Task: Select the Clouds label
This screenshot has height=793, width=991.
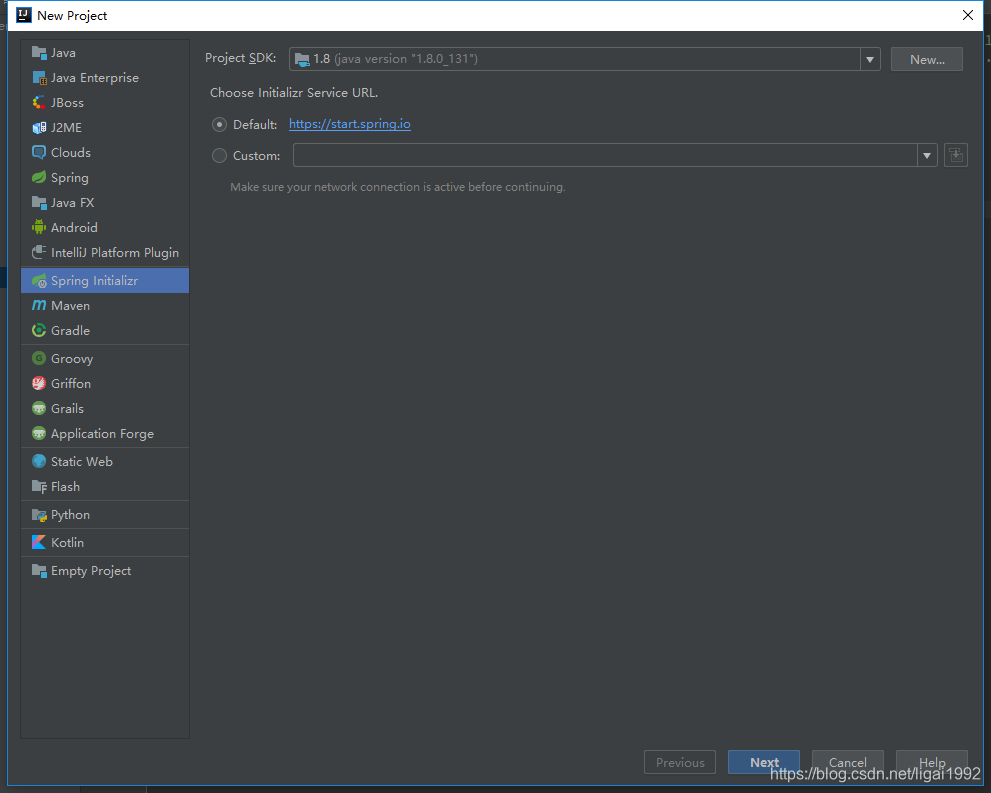Action: point(71,153)
